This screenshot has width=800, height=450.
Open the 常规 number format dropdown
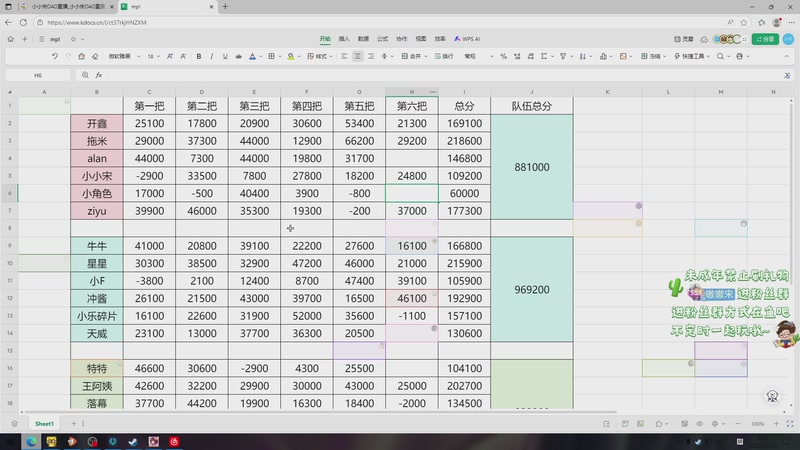point(479,56)
